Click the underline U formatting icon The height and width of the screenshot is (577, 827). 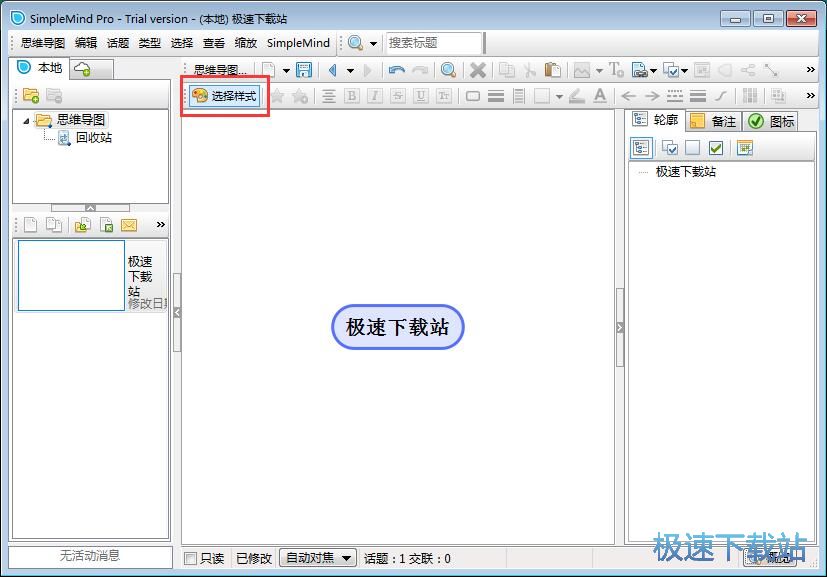420,96
